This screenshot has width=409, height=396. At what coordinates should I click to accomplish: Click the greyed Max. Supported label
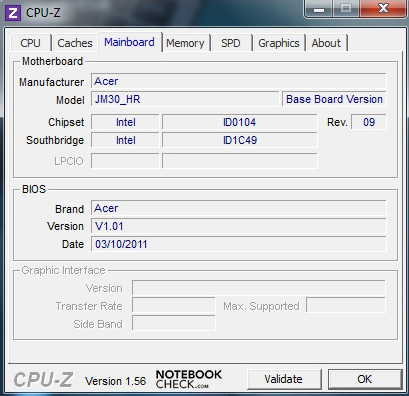point(261,306)
